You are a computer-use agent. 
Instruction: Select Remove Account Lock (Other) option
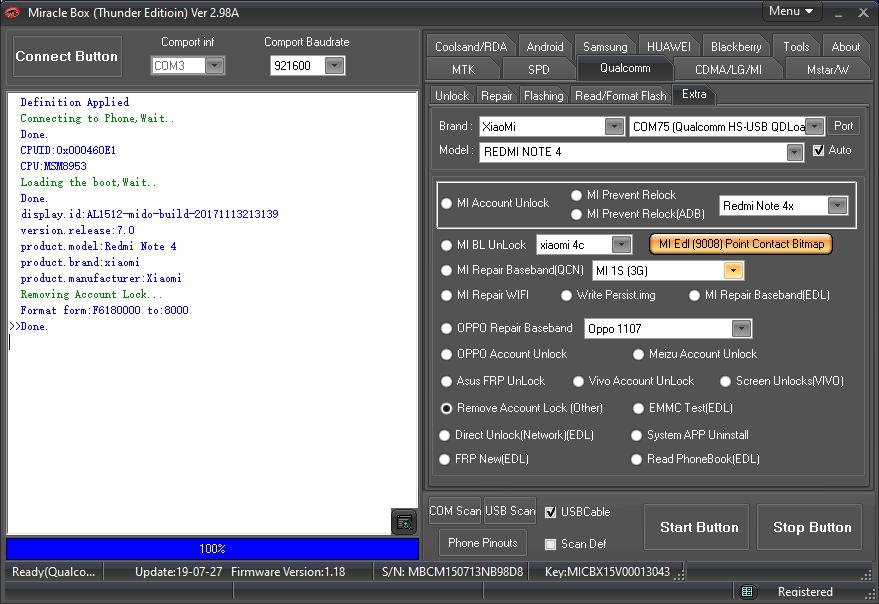coord(446,408)
